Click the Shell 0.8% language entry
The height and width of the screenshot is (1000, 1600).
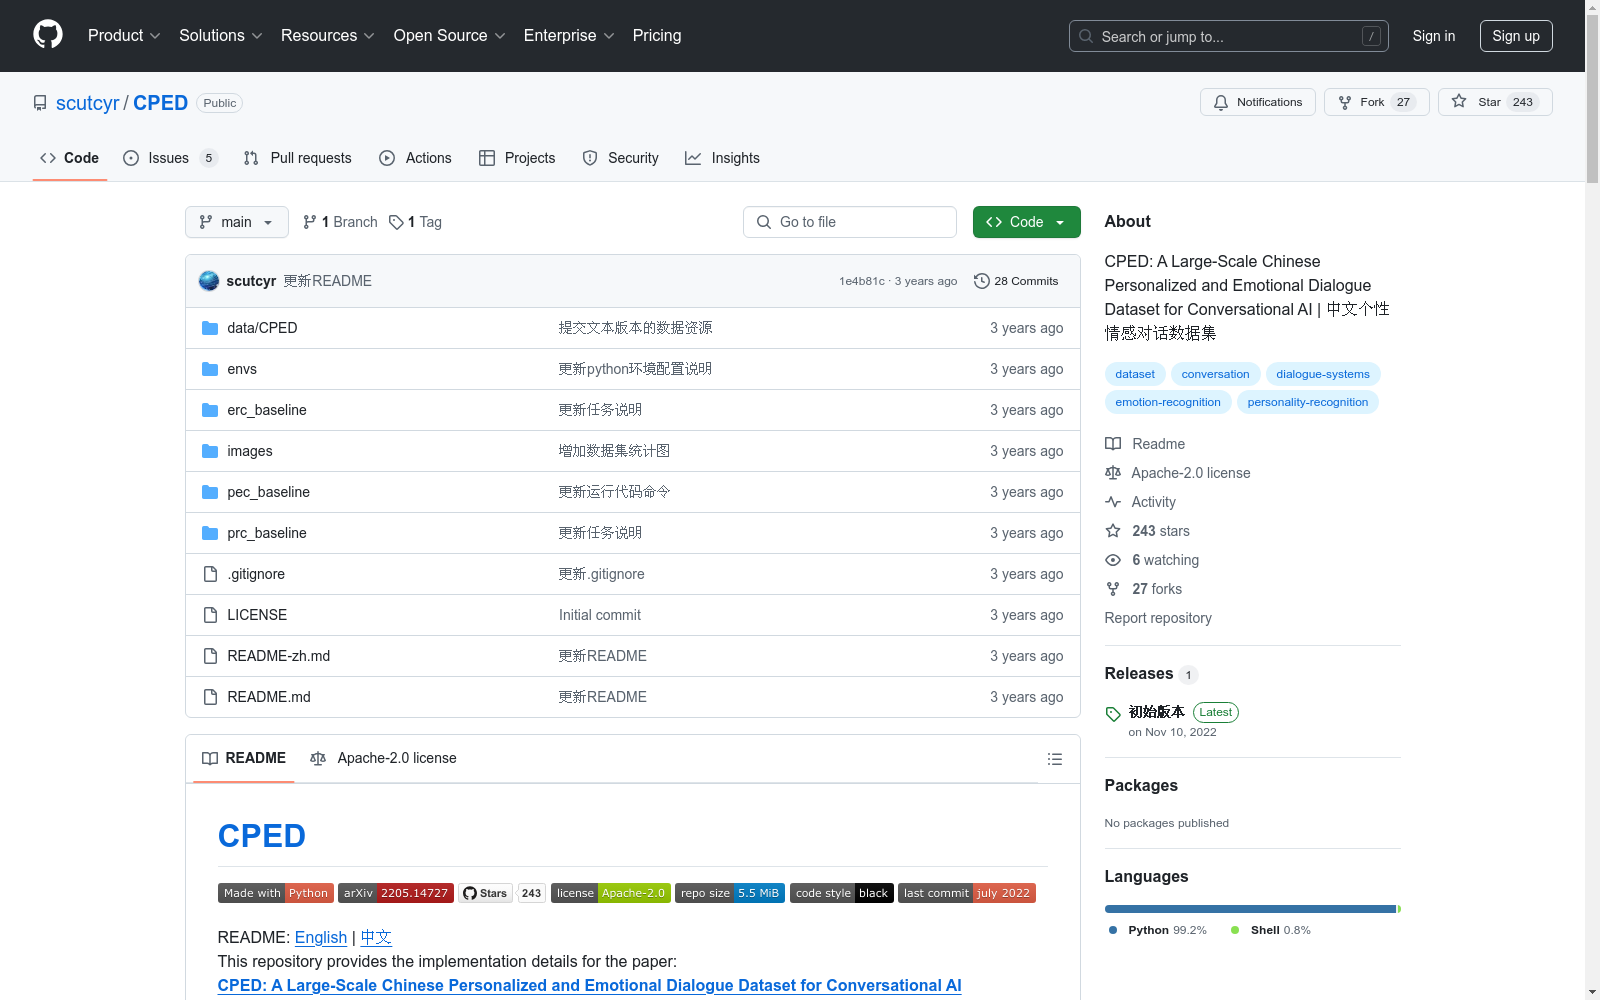[x=1271, y=930]
